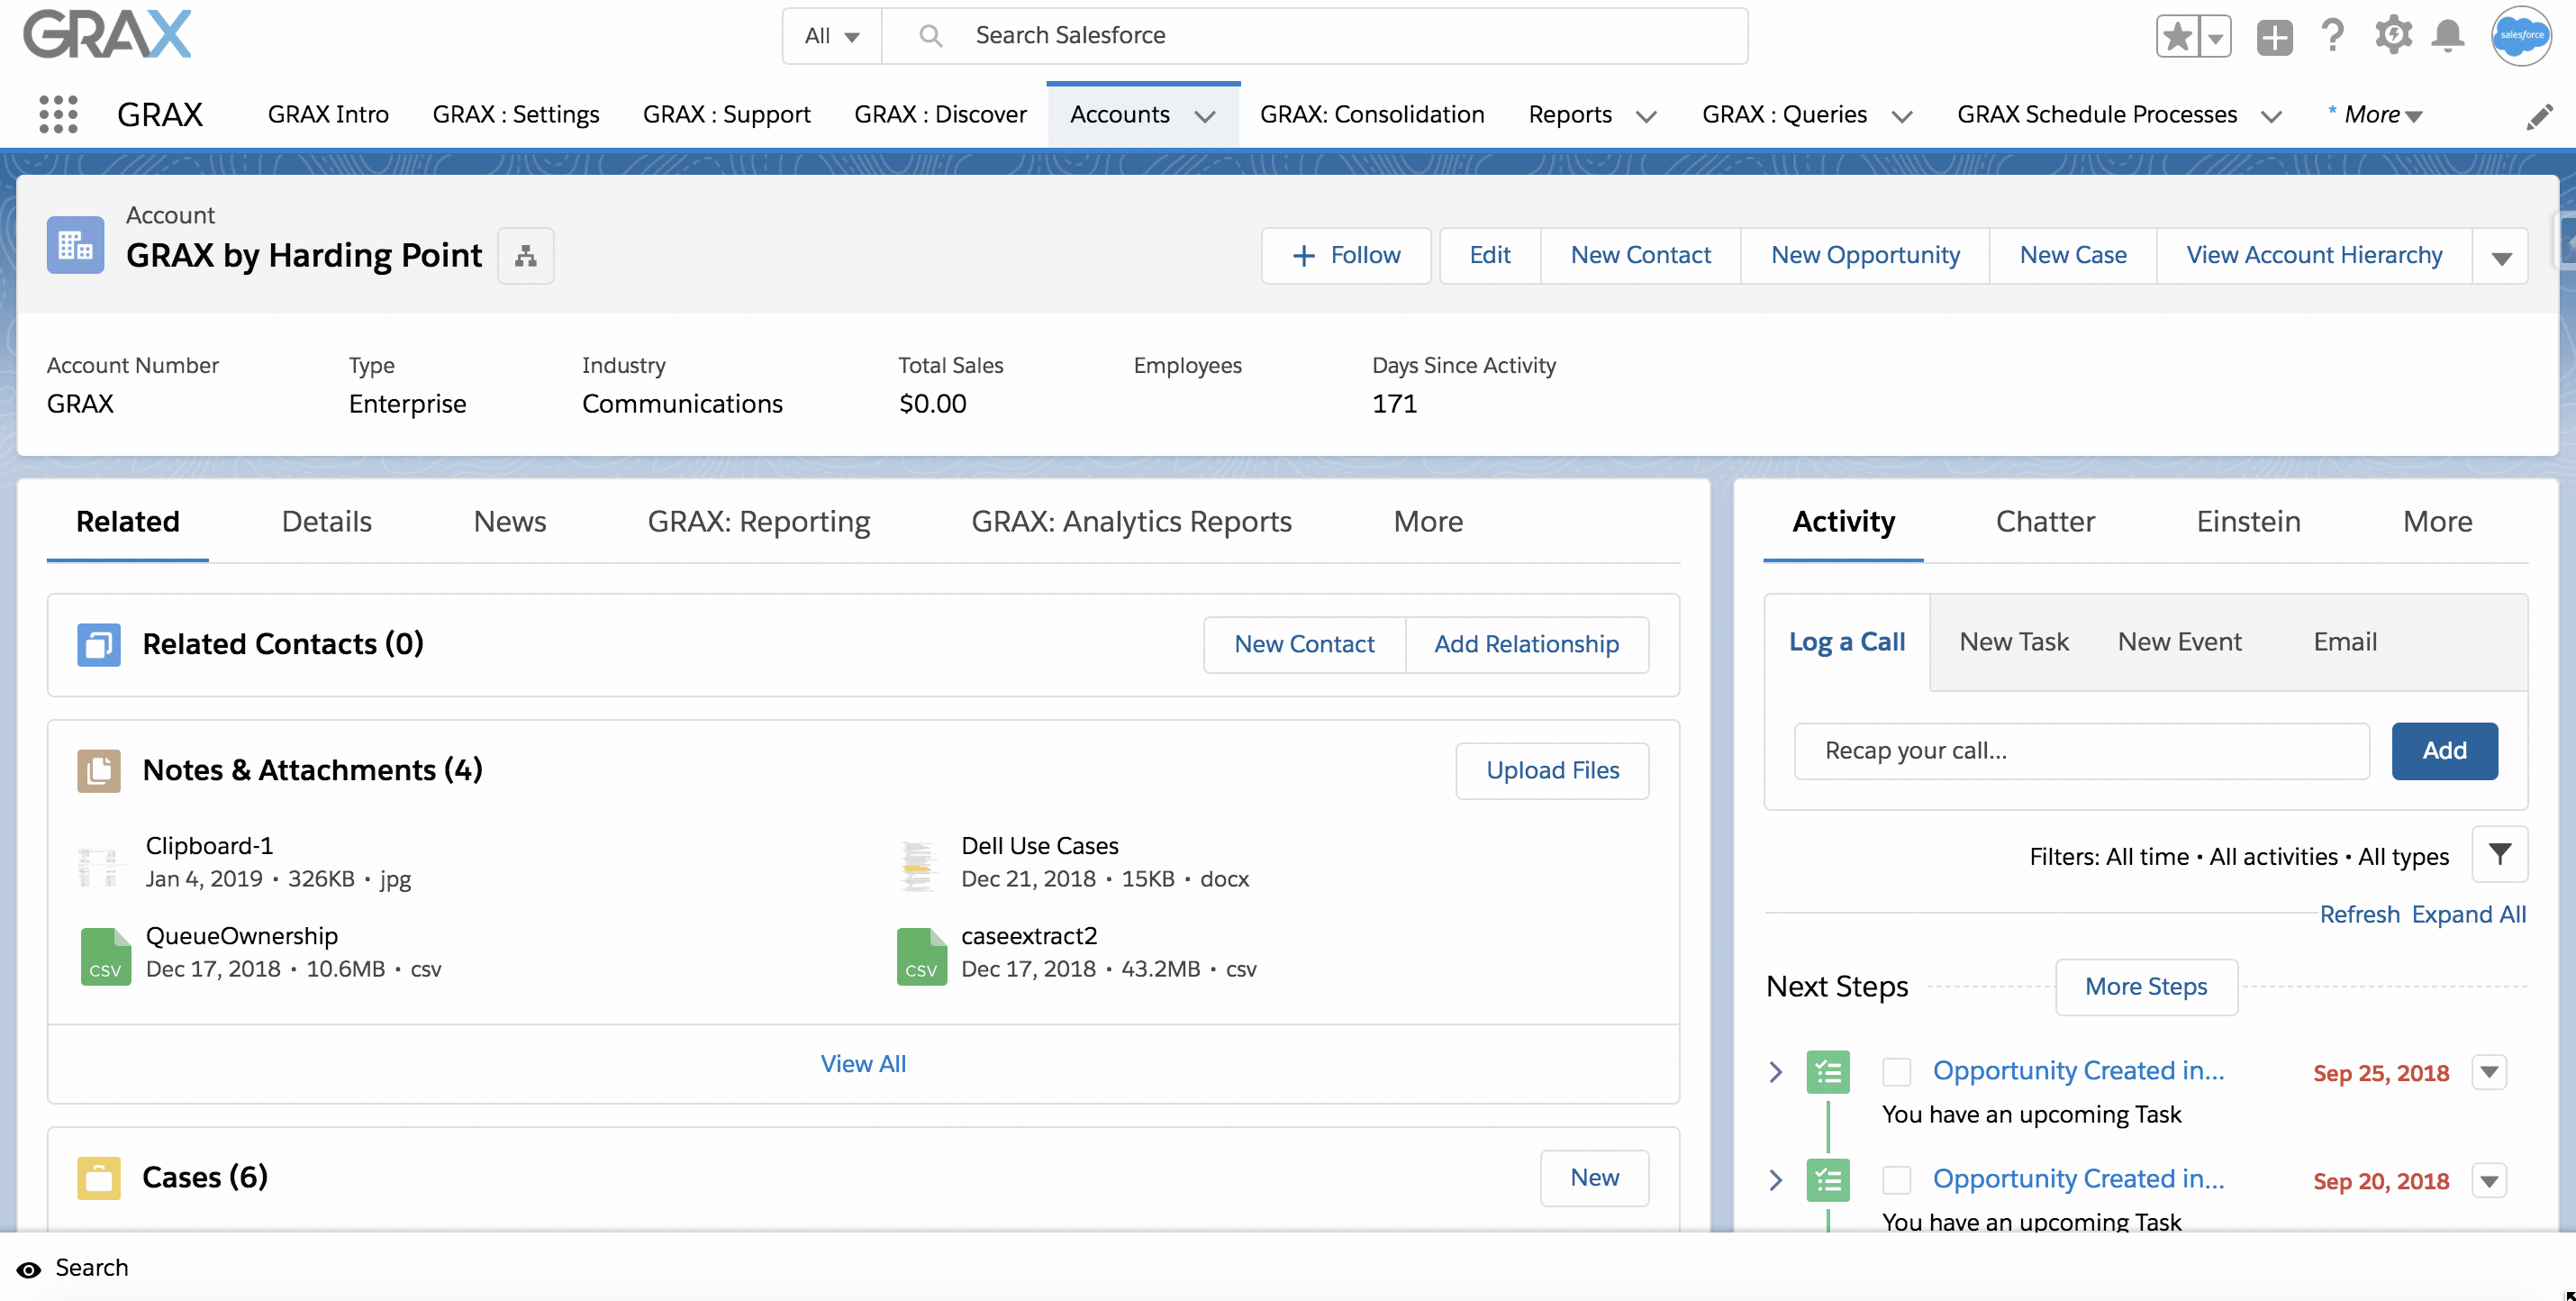Click the blue Add button
This screenshot has width=2576, height=1301.
2444,751
